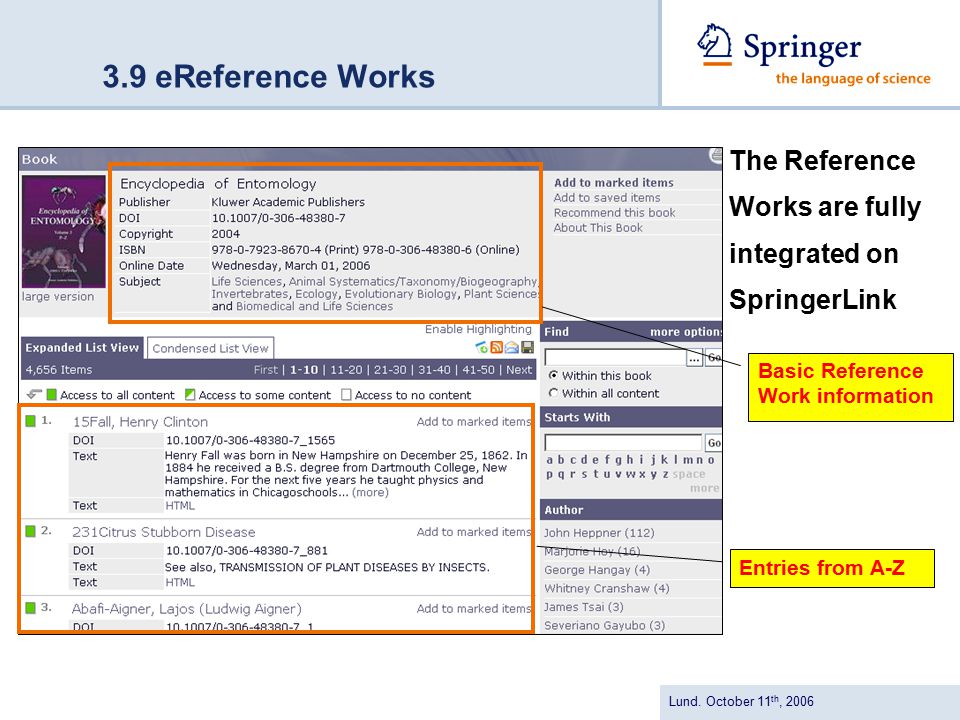Click the green-plus add icon beside RSS
960x720 pixels.
point(482,348)
